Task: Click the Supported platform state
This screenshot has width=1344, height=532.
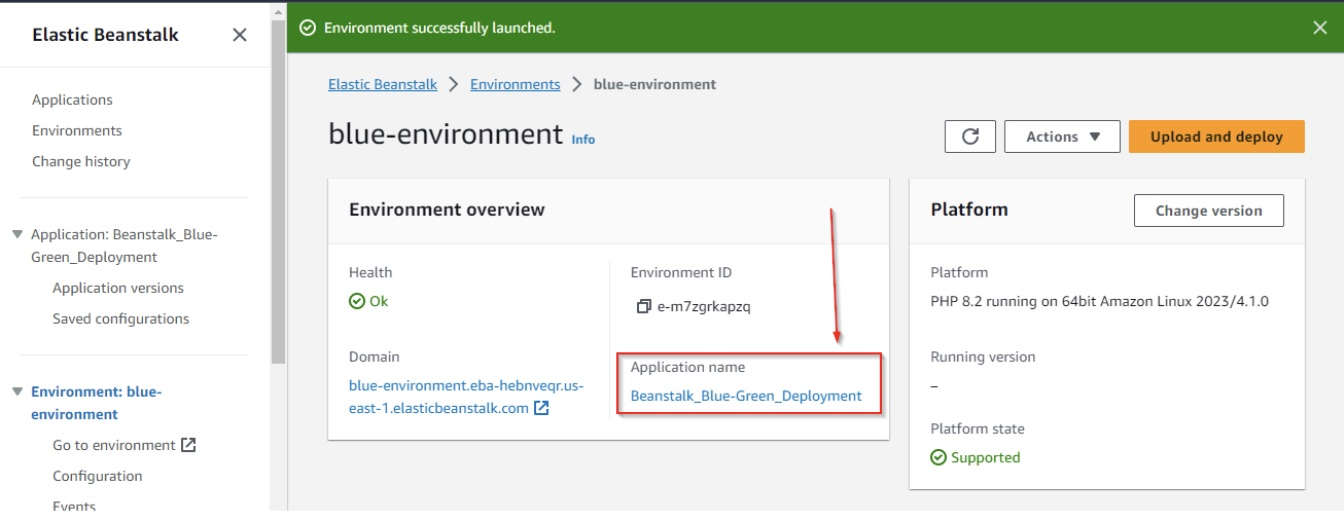Action: pos(975,457)
